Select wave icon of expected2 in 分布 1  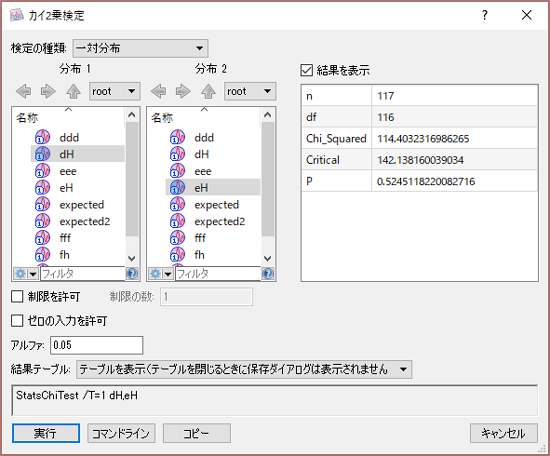pos(42,221)
